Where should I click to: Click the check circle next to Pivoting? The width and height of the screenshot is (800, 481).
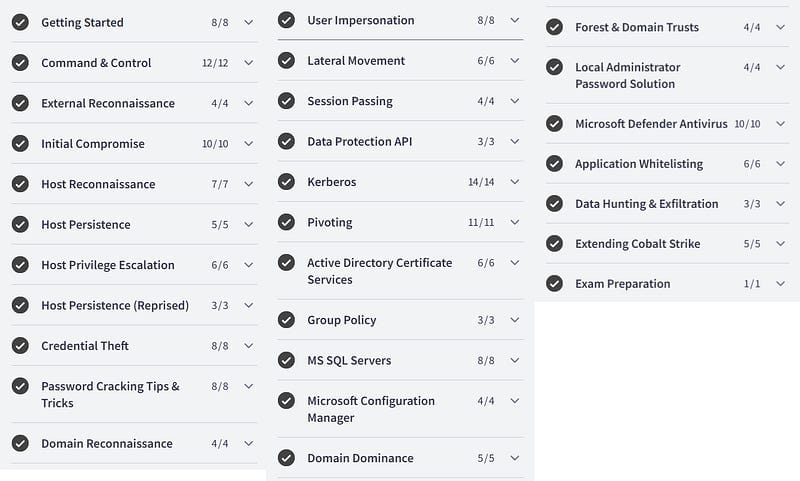[286, 222]
